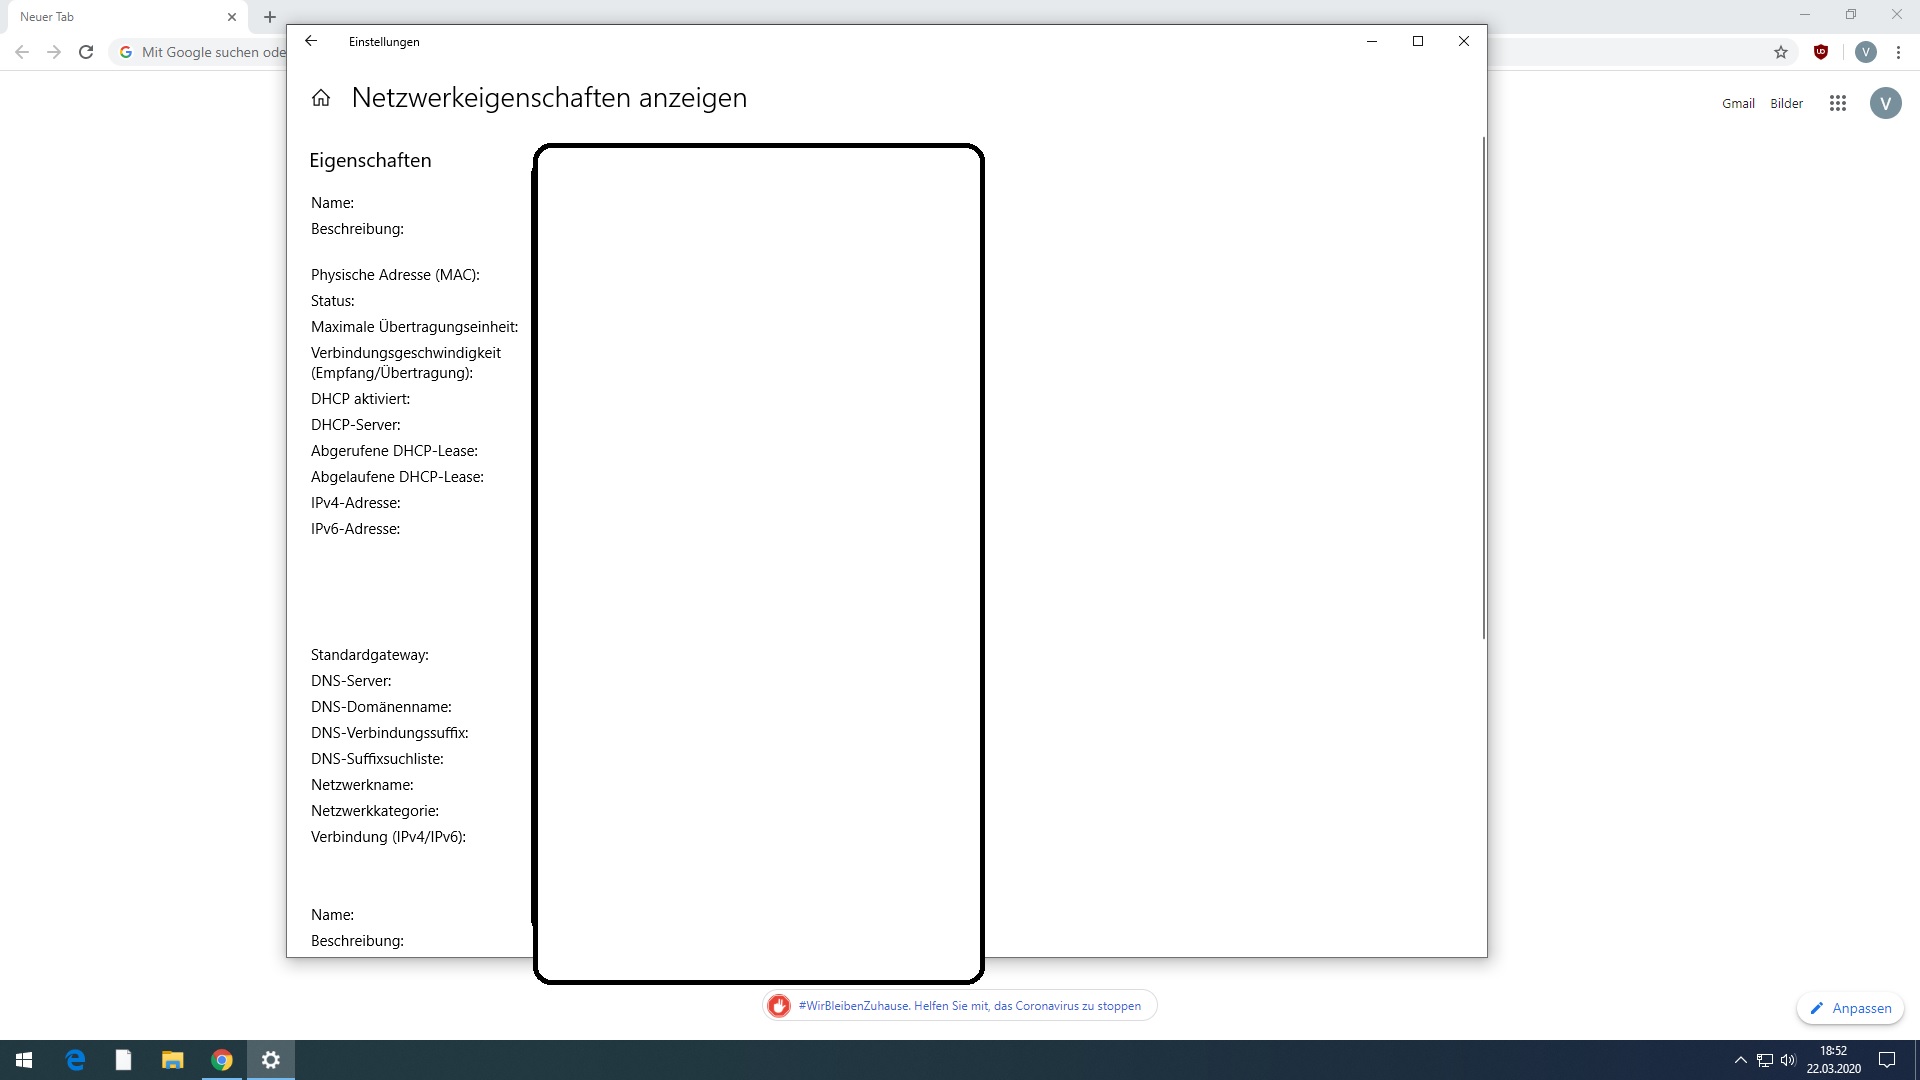Show hidden system tray icons
Viewport: 1920px width, 1080px height.
click(1740, 1060)
